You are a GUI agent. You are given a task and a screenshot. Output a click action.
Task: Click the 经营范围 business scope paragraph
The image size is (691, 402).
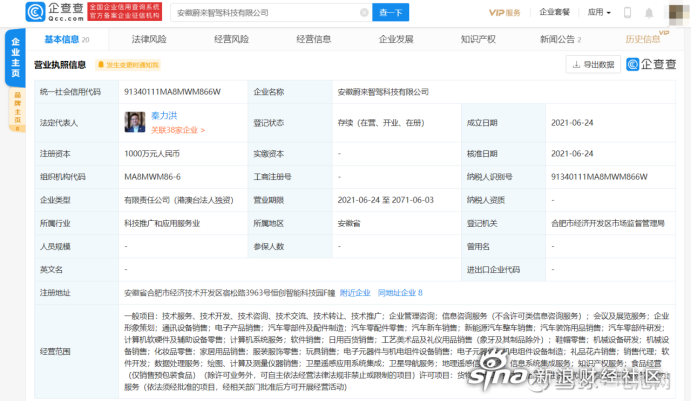pyautogui.click(x=397, y=351)
